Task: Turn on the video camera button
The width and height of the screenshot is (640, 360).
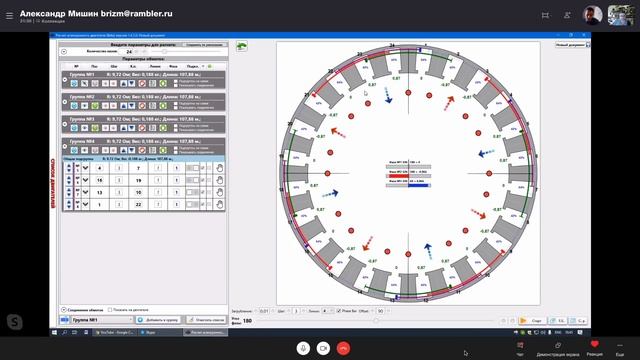Action: click(323, 348)
